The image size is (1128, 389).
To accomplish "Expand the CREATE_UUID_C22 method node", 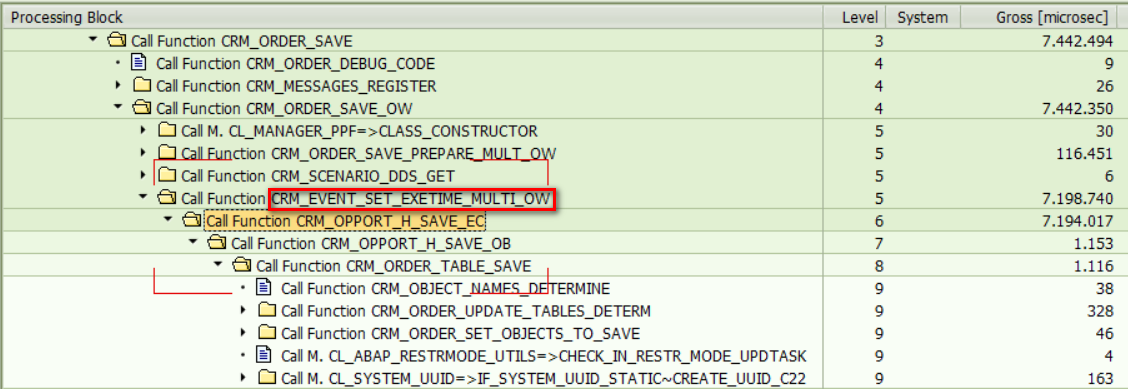I will (243, 377).
